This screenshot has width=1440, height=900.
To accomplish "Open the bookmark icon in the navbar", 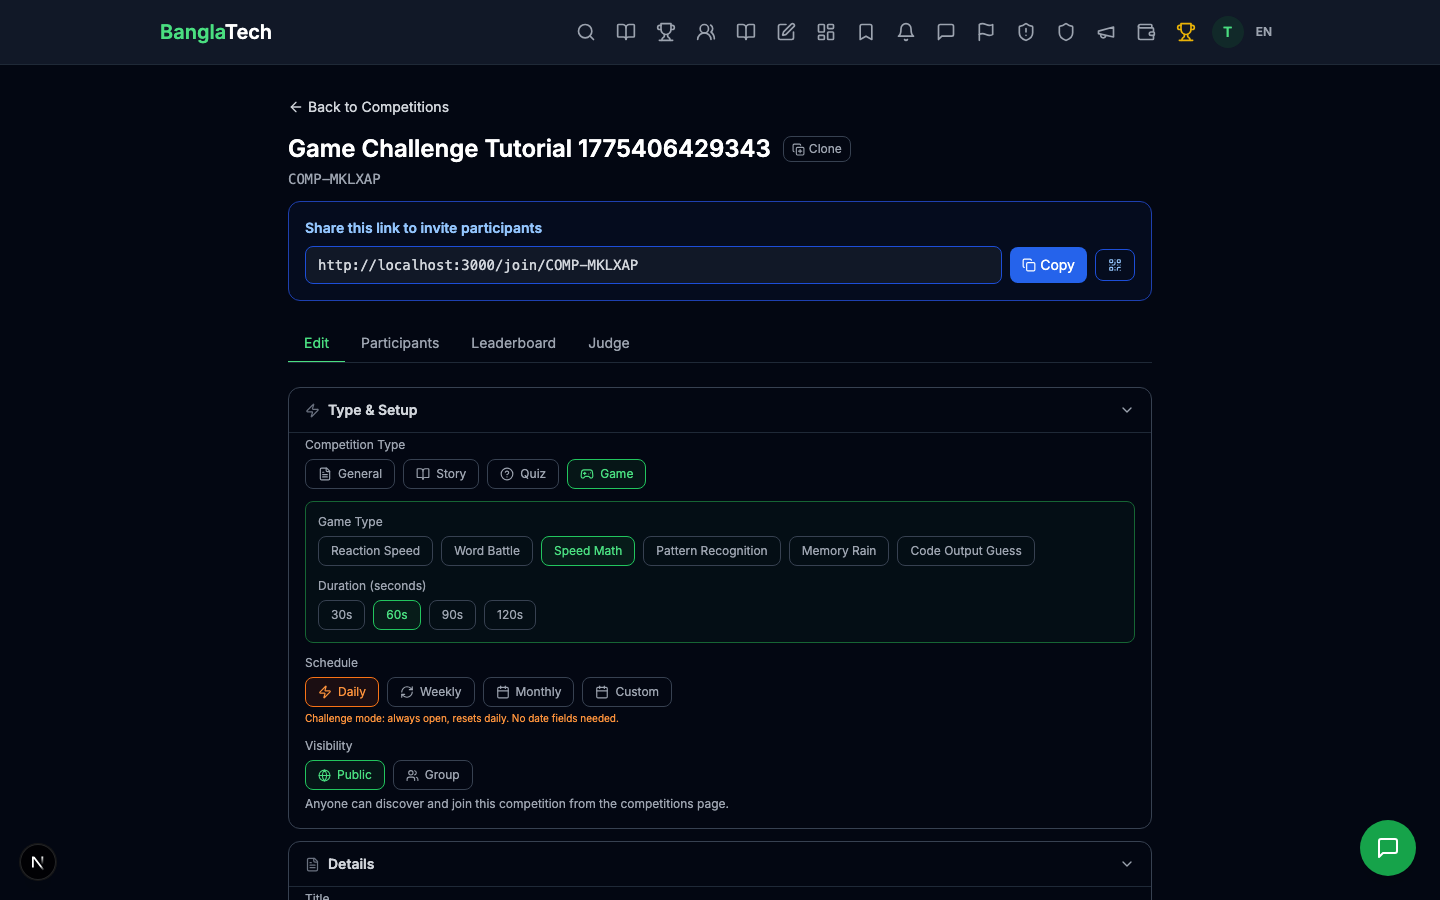I will pyautogui.click(x=866, y=32).
